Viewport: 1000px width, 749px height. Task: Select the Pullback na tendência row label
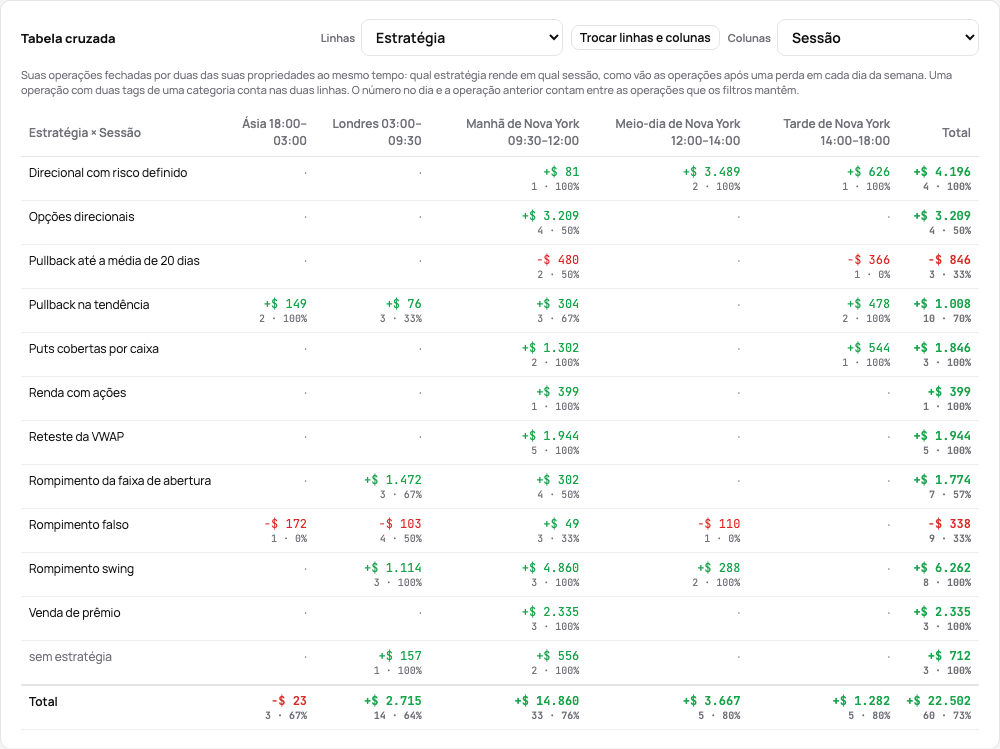click(x=89, y=305)
